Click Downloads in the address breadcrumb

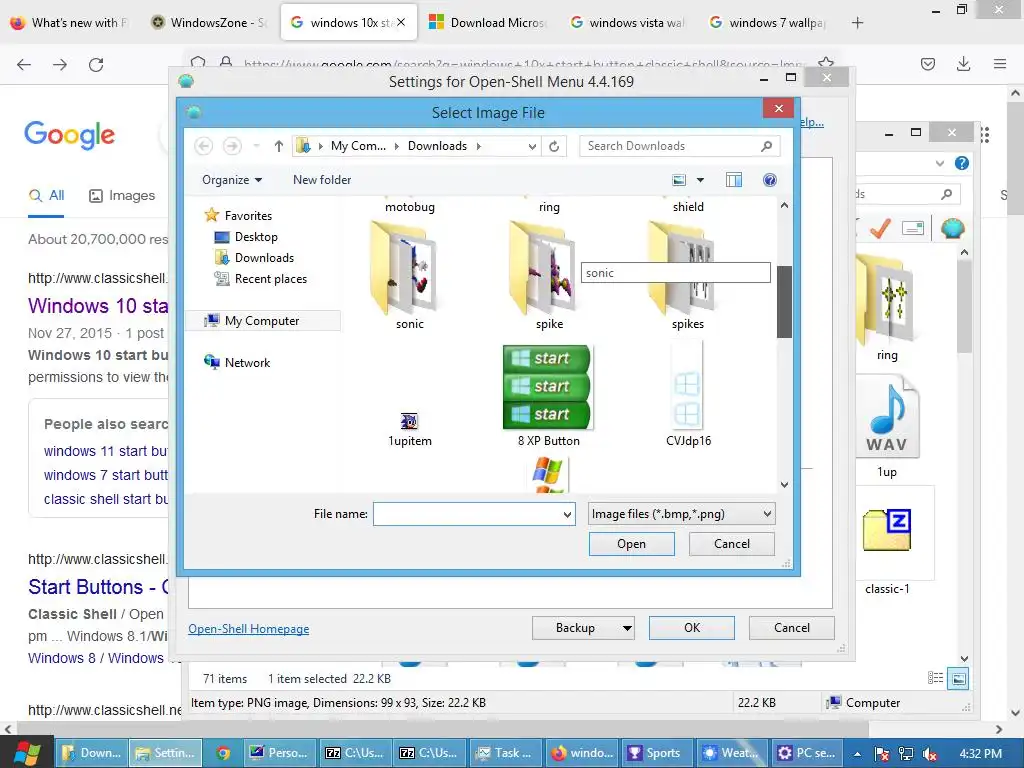437,146
